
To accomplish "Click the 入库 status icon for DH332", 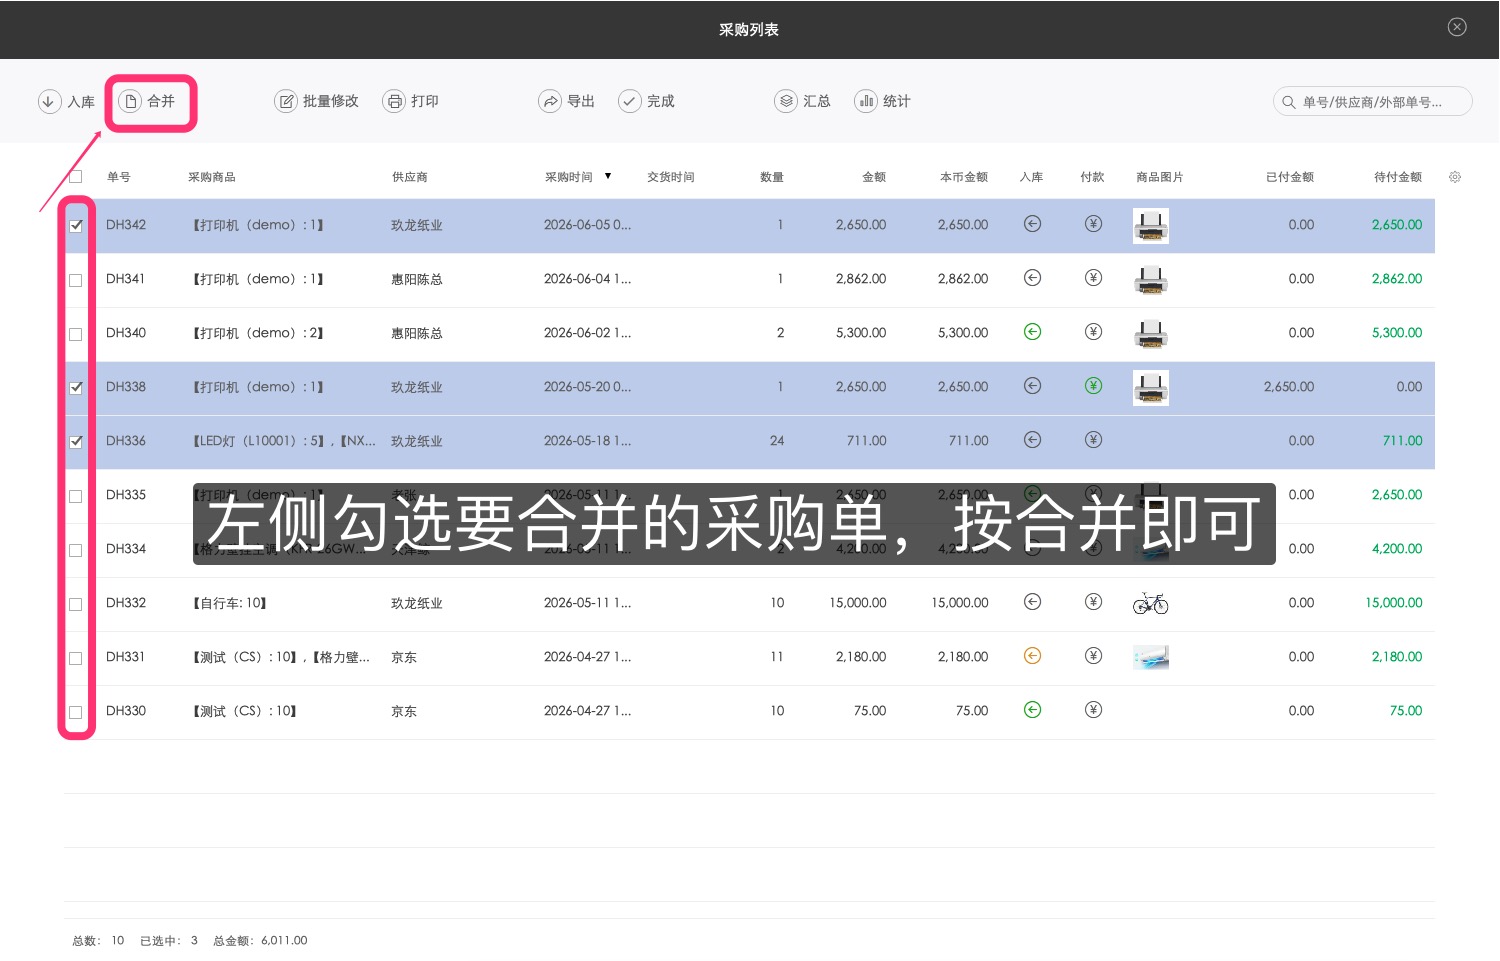I will pyautogui.click(x=1033, y=602).
